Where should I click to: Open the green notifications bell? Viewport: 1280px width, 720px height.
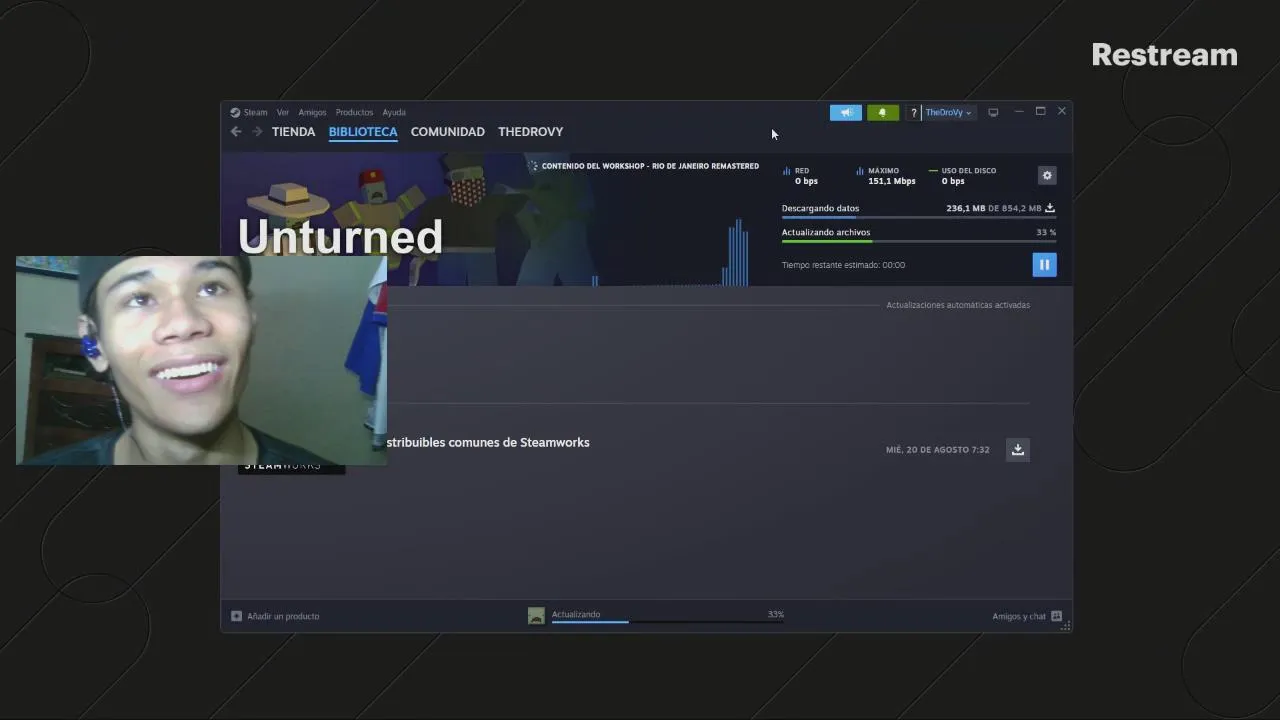coord(882,112)
